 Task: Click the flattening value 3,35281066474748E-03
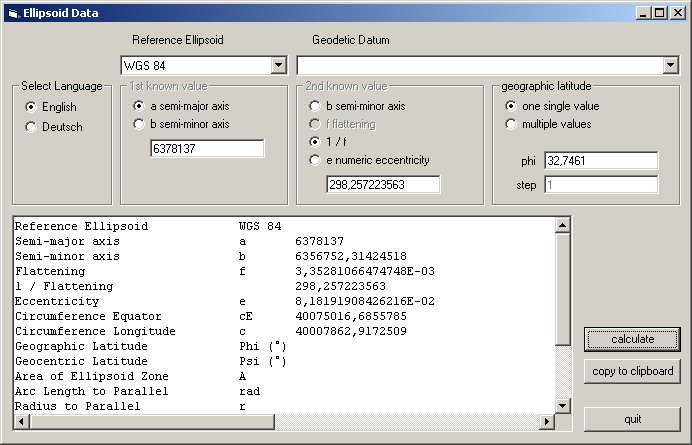tap(365, 271)
